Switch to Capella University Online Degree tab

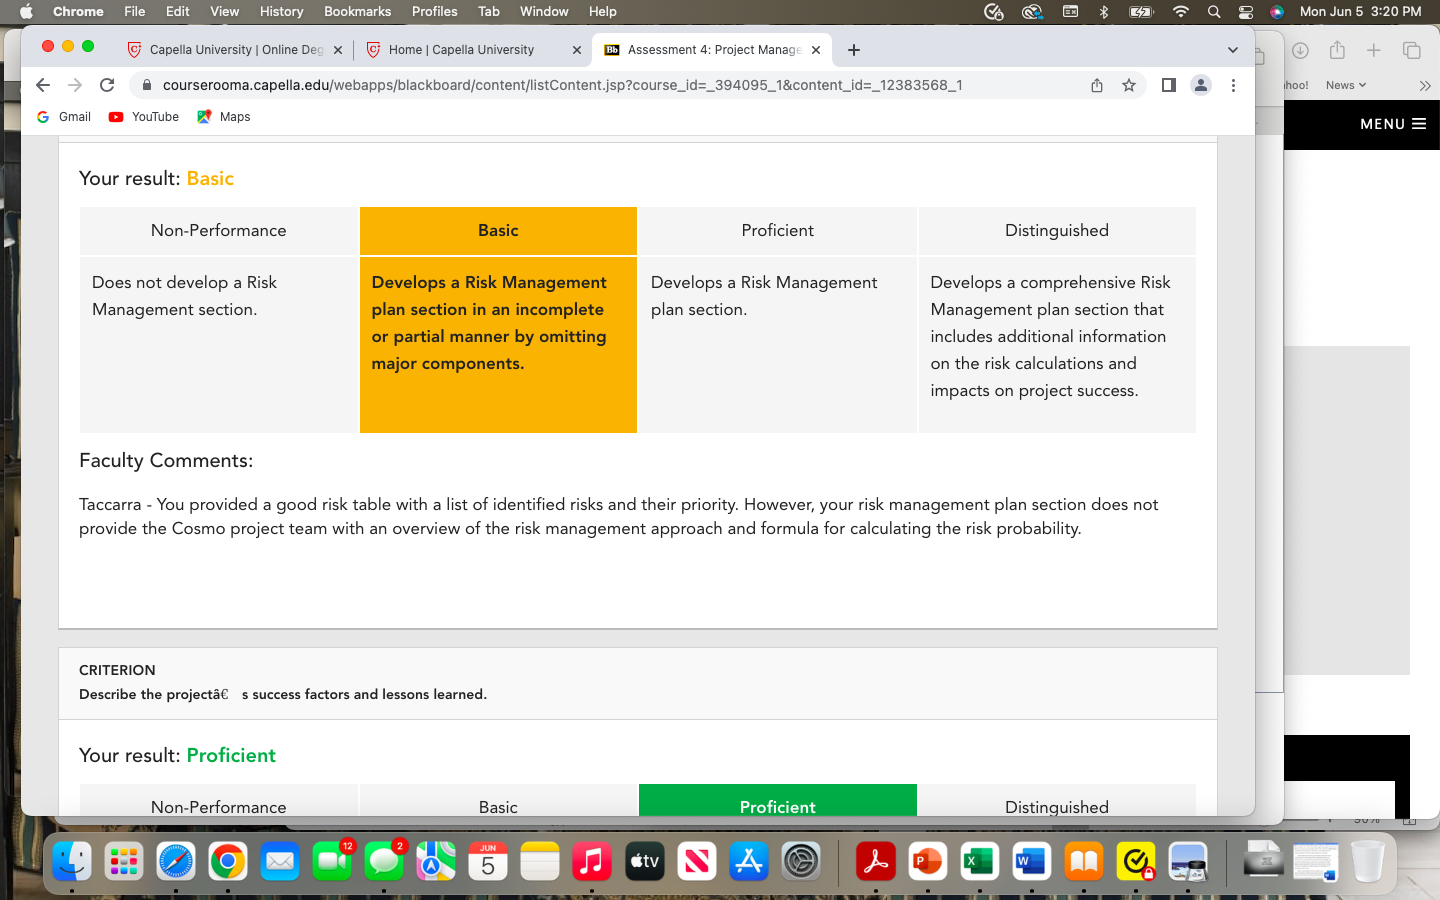point(234,50)
